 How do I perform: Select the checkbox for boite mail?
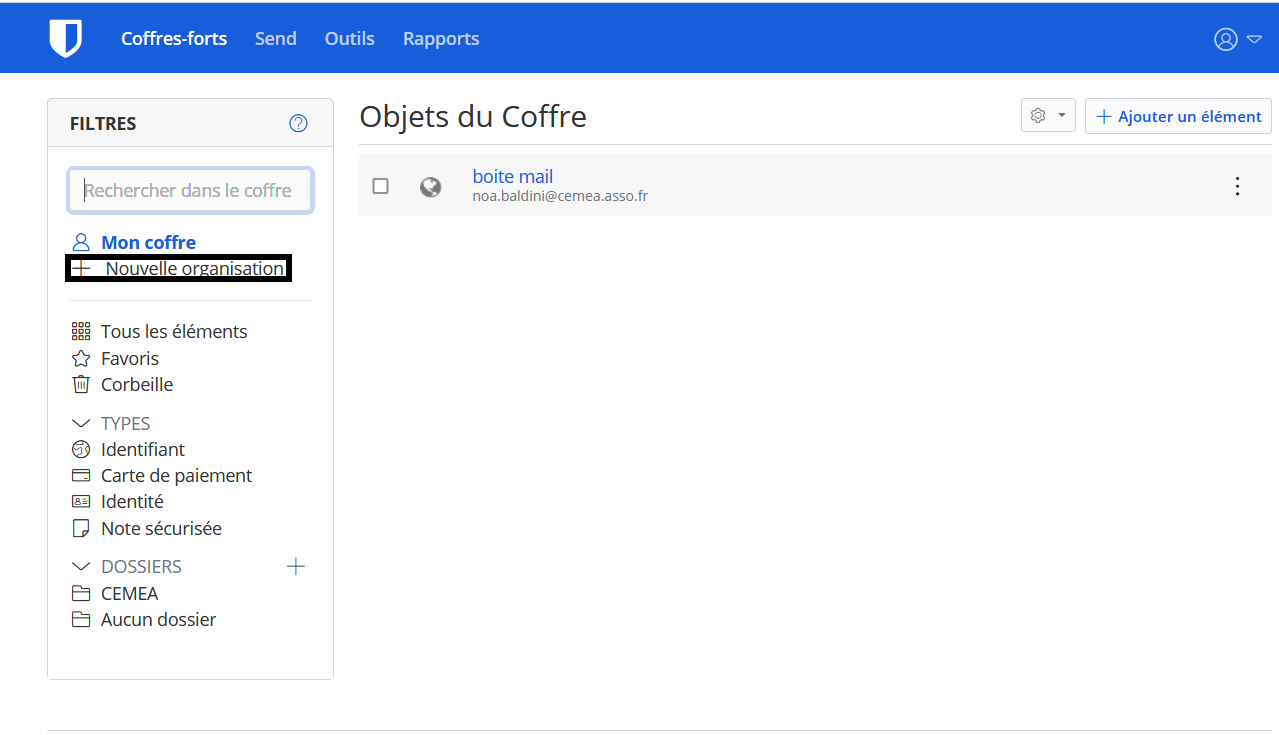pos(380,186)
